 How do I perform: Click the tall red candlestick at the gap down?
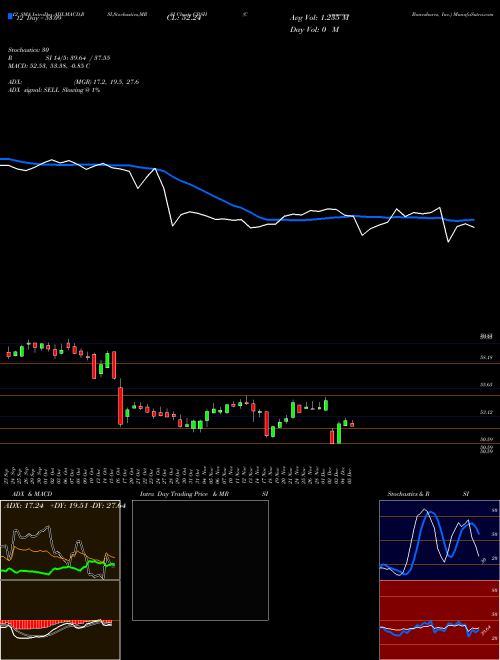coord(121,406)
